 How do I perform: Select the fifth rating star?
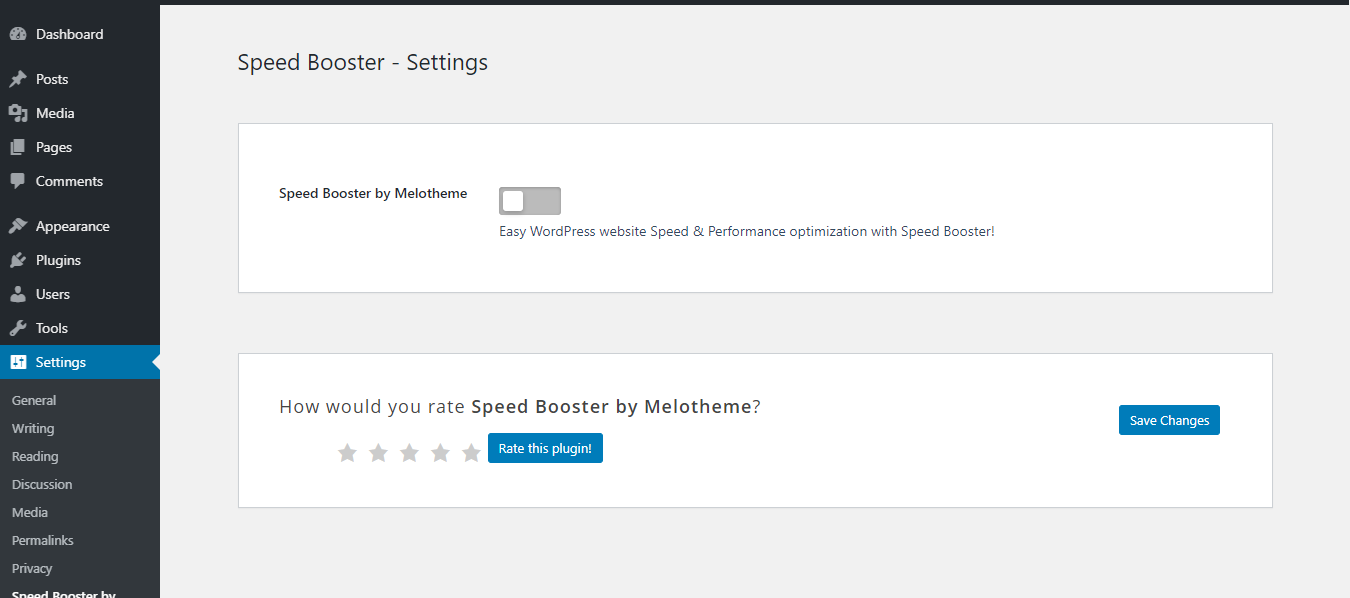pos(471,453)
